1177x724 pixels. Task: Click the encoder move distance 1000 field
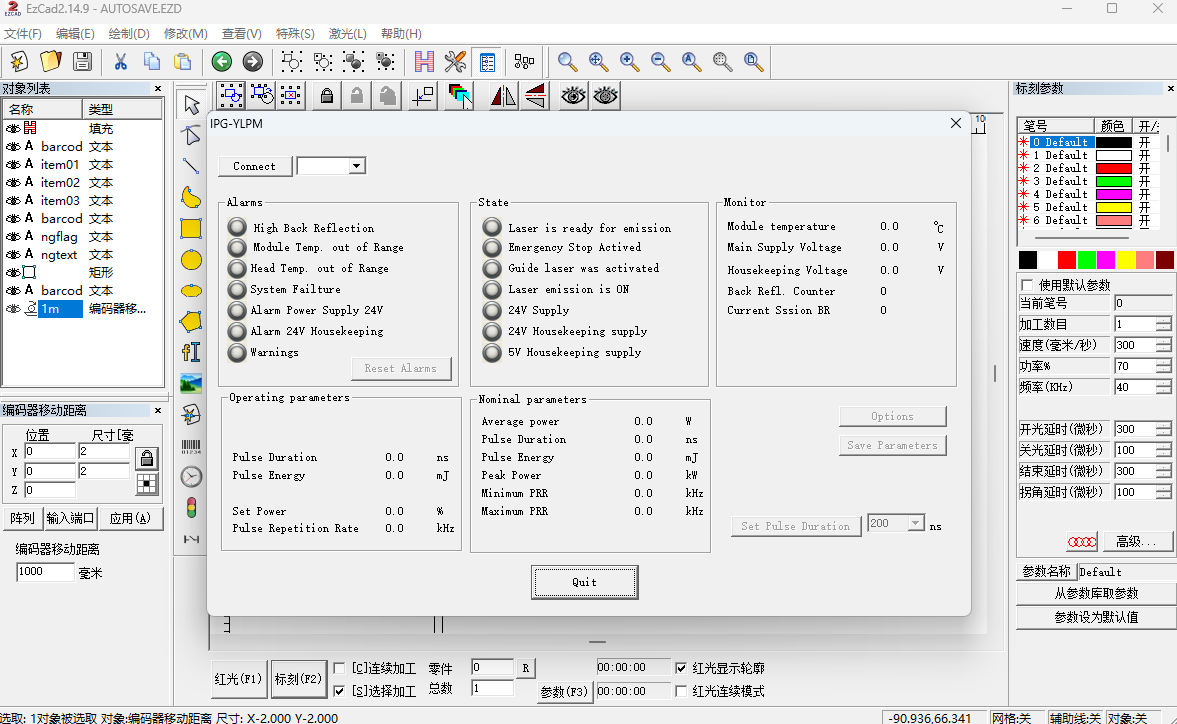click(45, 572)
